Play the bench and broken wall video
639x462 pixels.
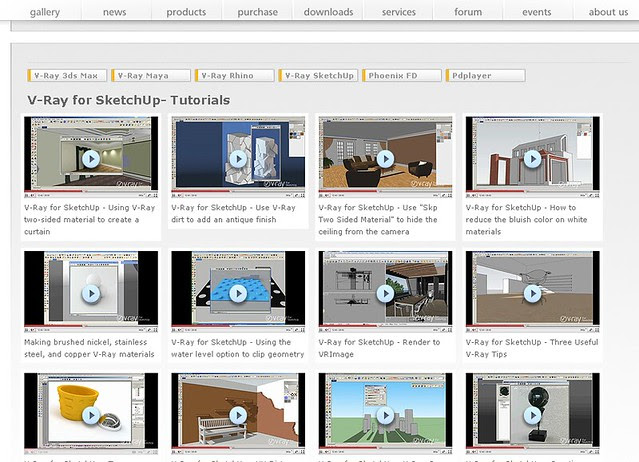tap(238, 416)
